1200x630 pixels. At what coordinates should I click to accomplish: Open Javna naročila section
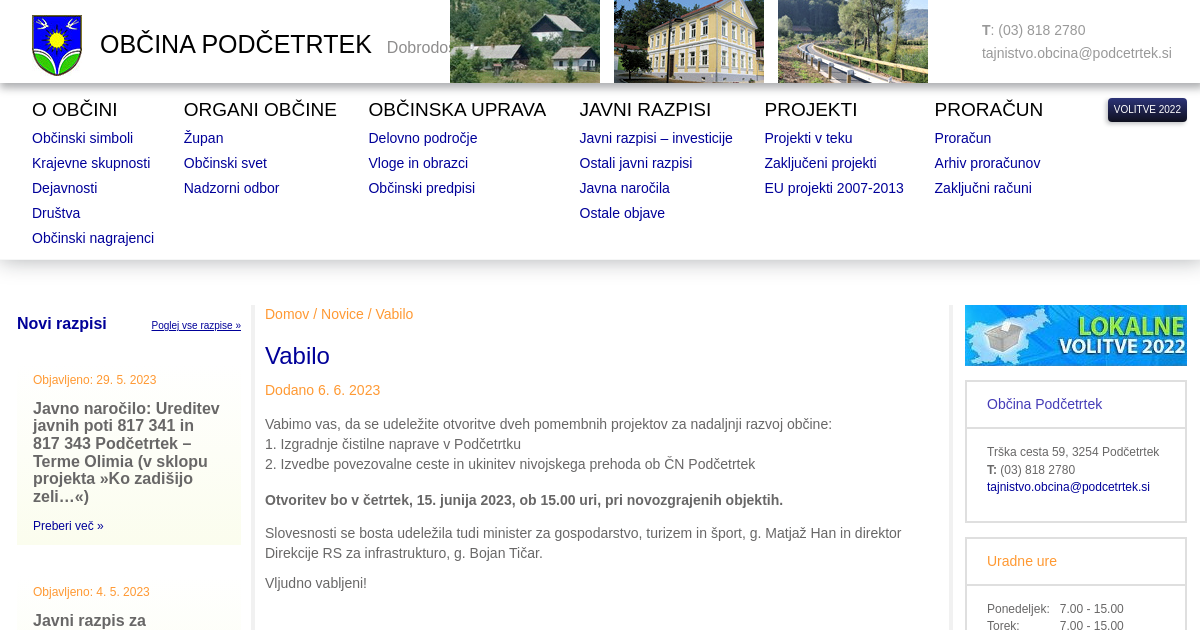tap(624, 188)
